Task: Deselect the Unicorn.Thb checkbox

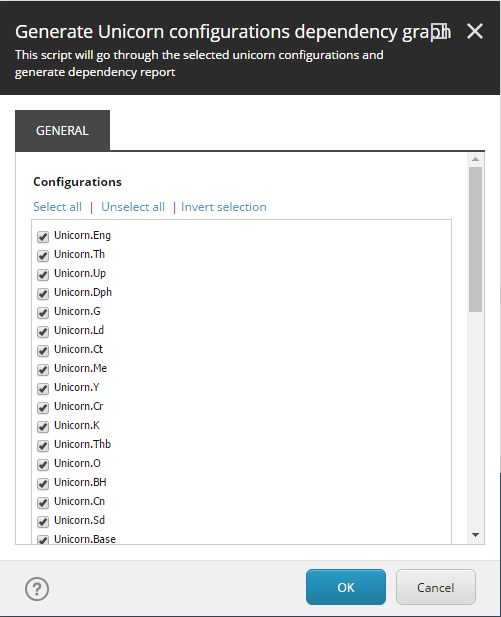Action: [x=43, y=445]
